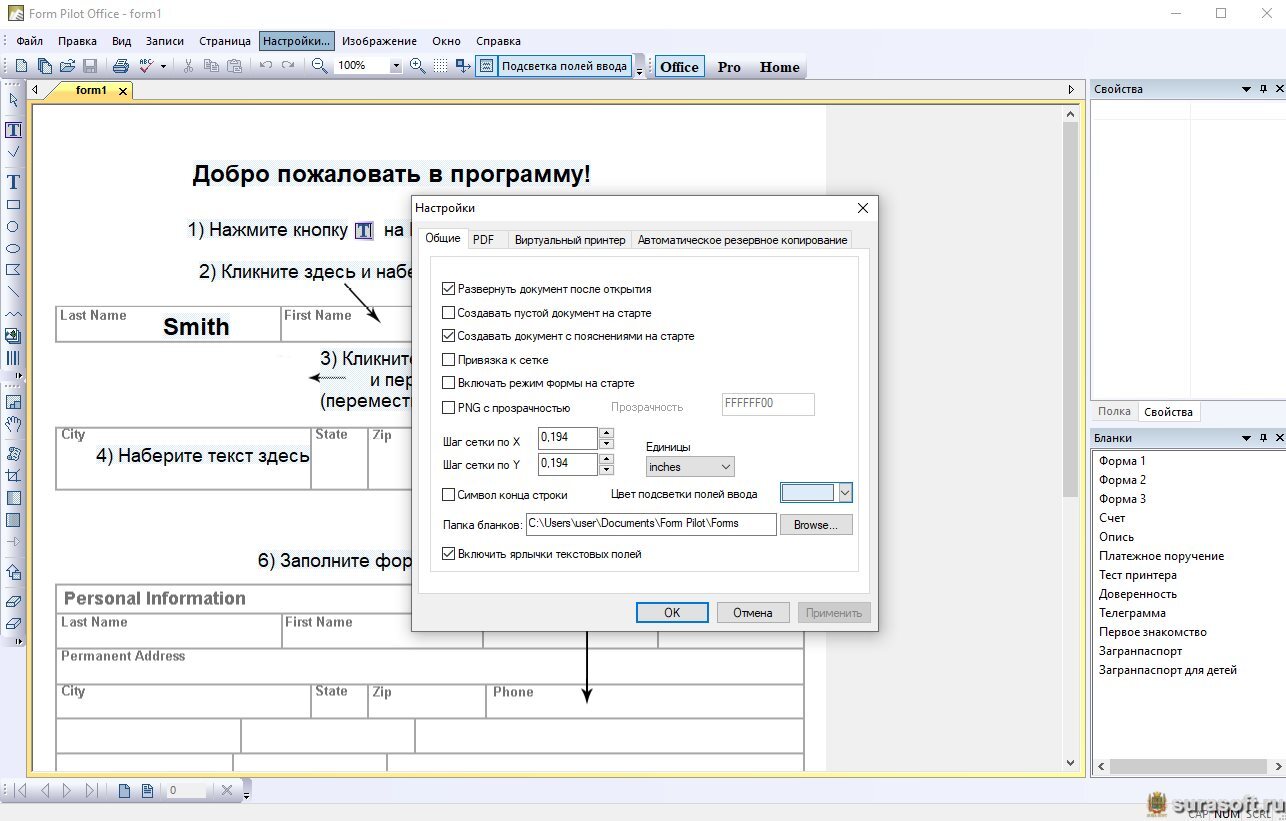Switch to the 'Виртуальный принтер' tab
The image size is (1286, 821).
(x=569, y=240)
